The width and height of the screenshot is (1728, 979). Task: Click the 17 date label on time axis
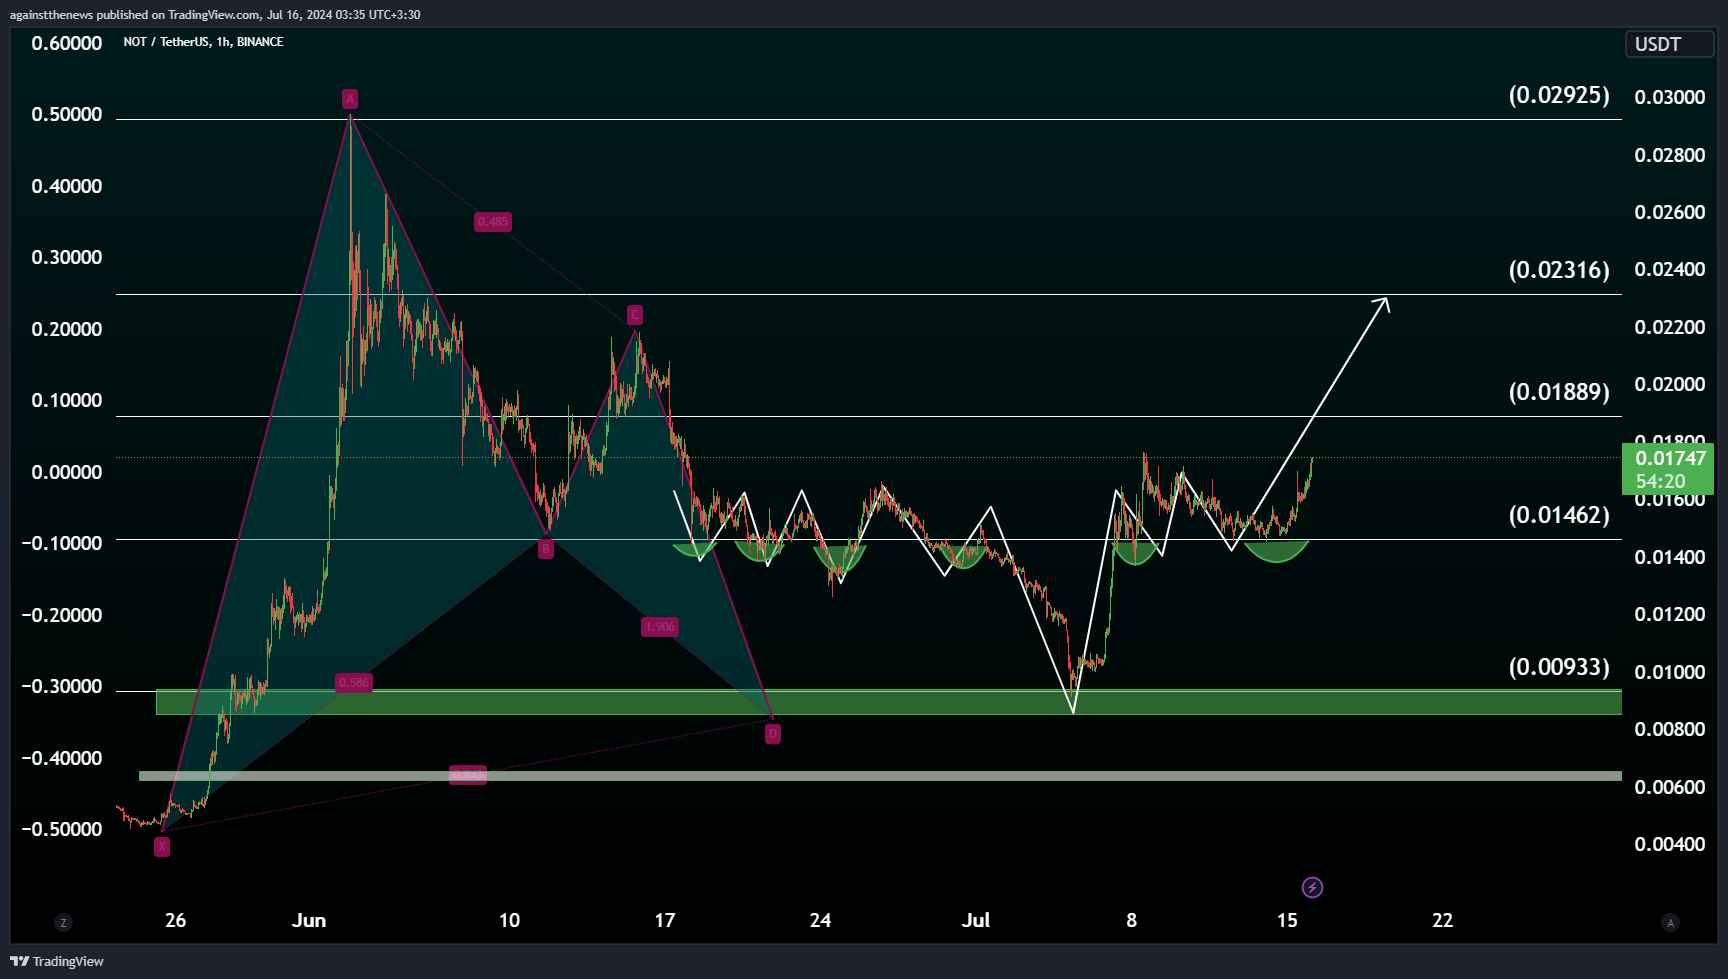(x=665, y=920)
